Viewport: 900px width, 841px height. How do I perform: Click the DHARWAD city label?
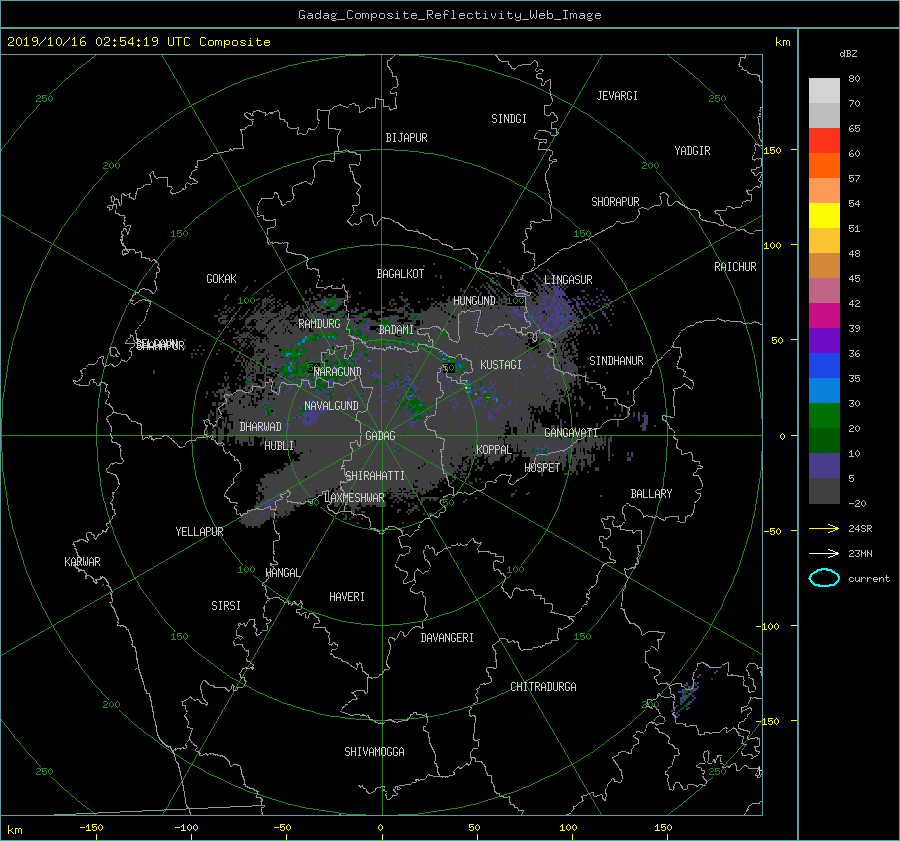click(260, 427)
